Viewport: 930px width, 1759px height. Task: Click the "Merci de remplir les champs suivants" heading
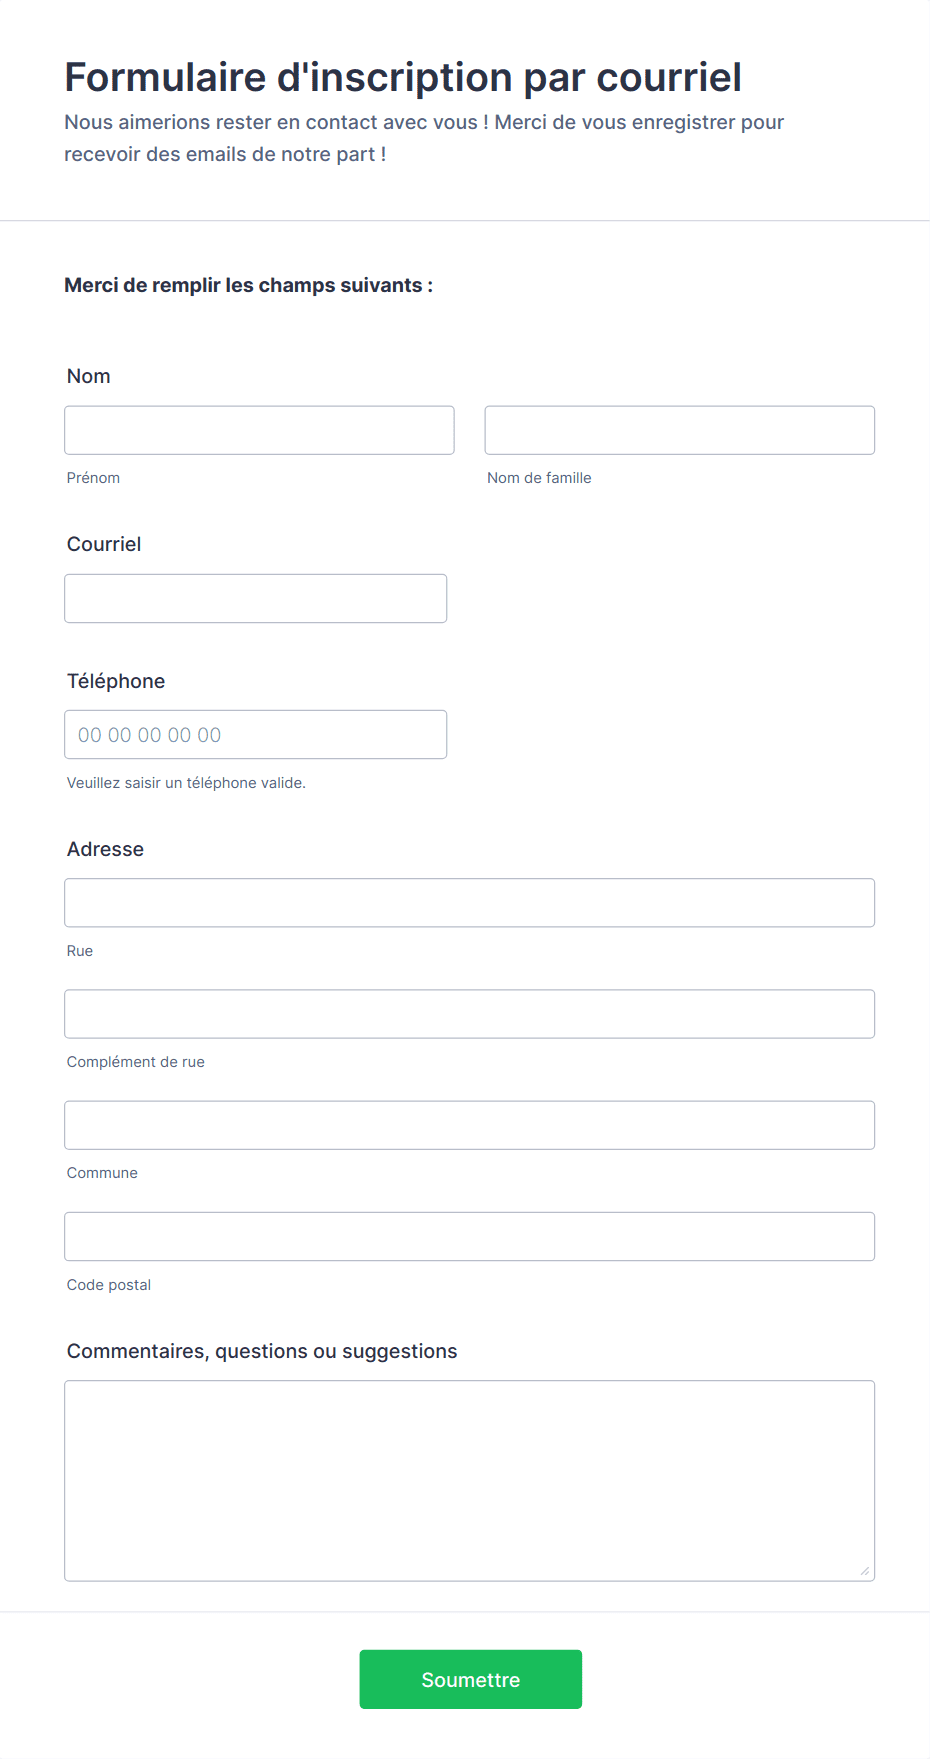(248, 285)
